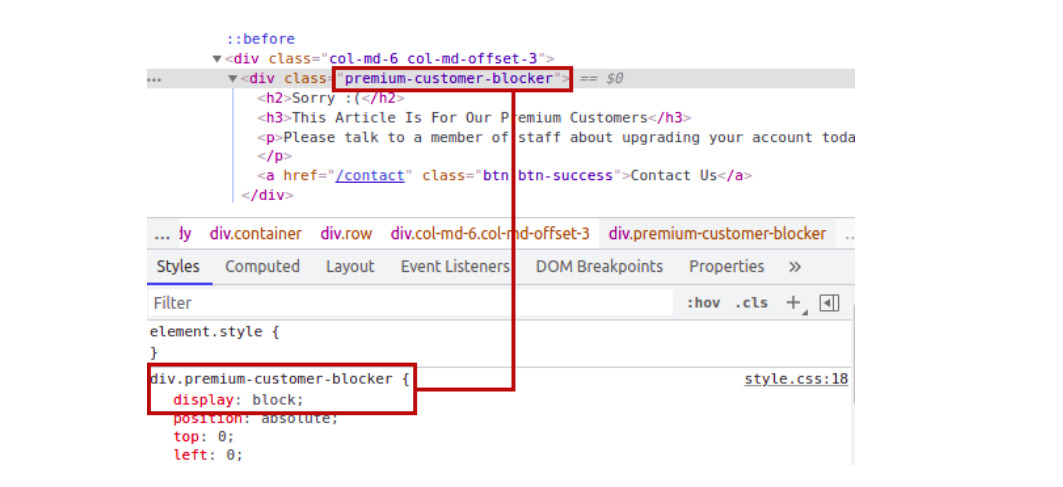Click the breadcrumb overflow ellipsis on left
The height and width of the screenshot is (487, 1063).
click(162, 235)
